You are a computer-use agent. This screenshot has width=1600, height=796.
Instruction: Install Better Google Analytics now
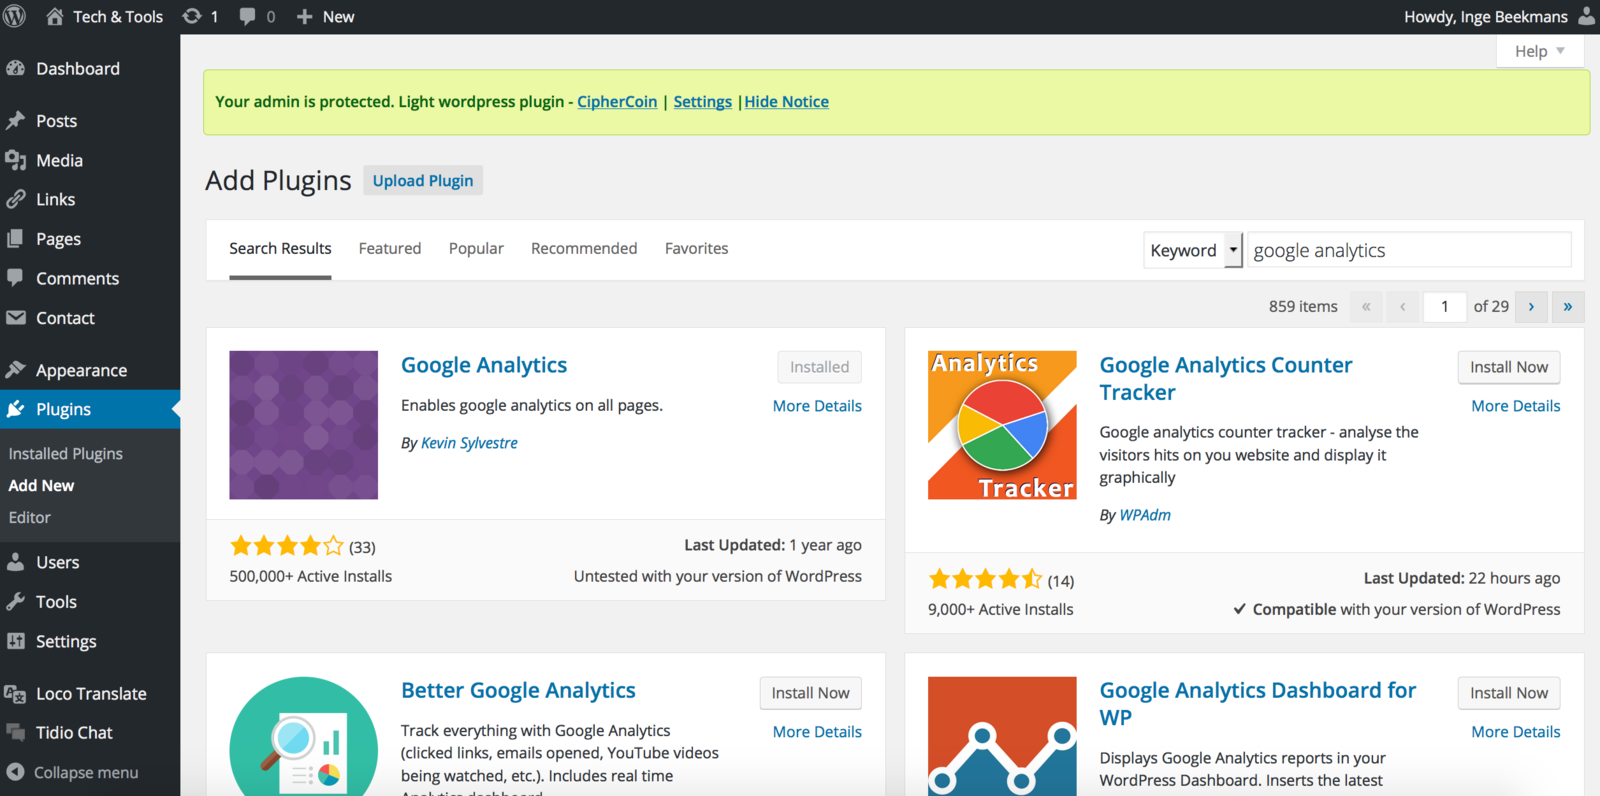[811, 693]
